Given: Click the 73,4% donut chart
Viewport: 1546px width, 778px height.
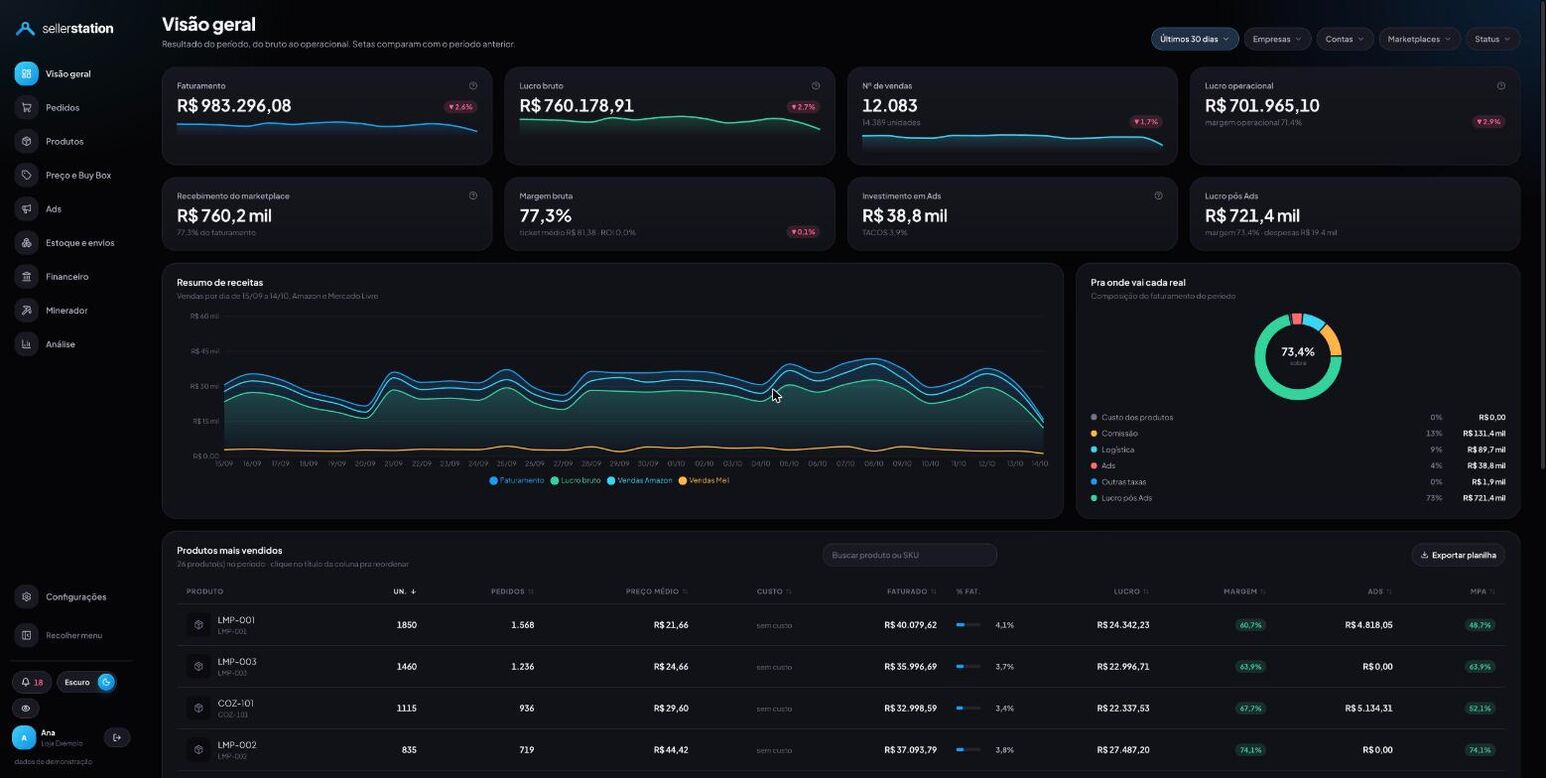Looking at the screenshot, I should (x=1298, y=356).
